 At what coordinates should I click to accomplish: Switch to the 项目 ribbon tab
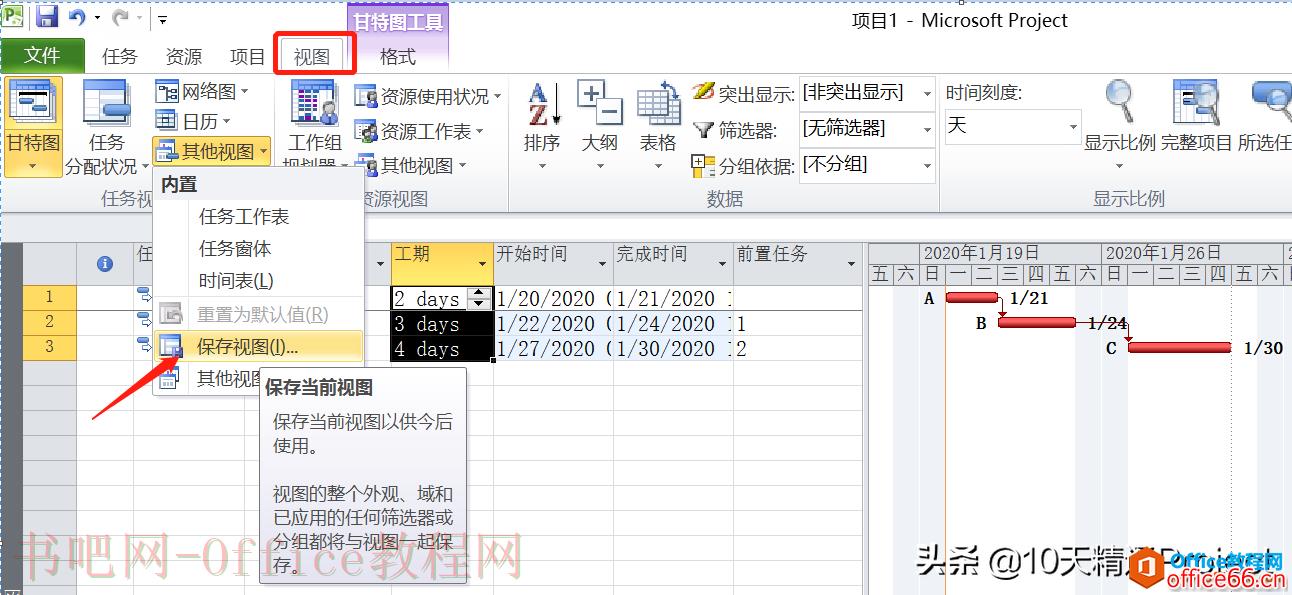[x=248, y=57]
